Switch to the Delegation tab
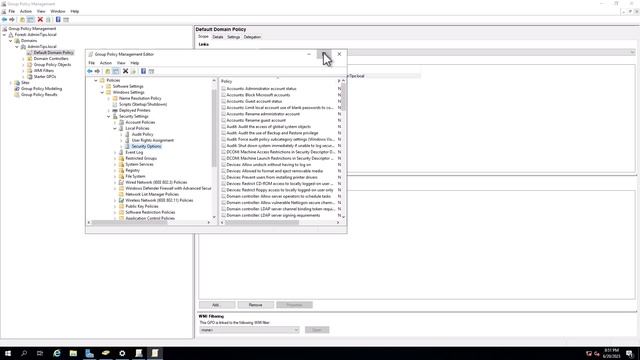This screenshot has height=360, width=640. tap(252, 37)
